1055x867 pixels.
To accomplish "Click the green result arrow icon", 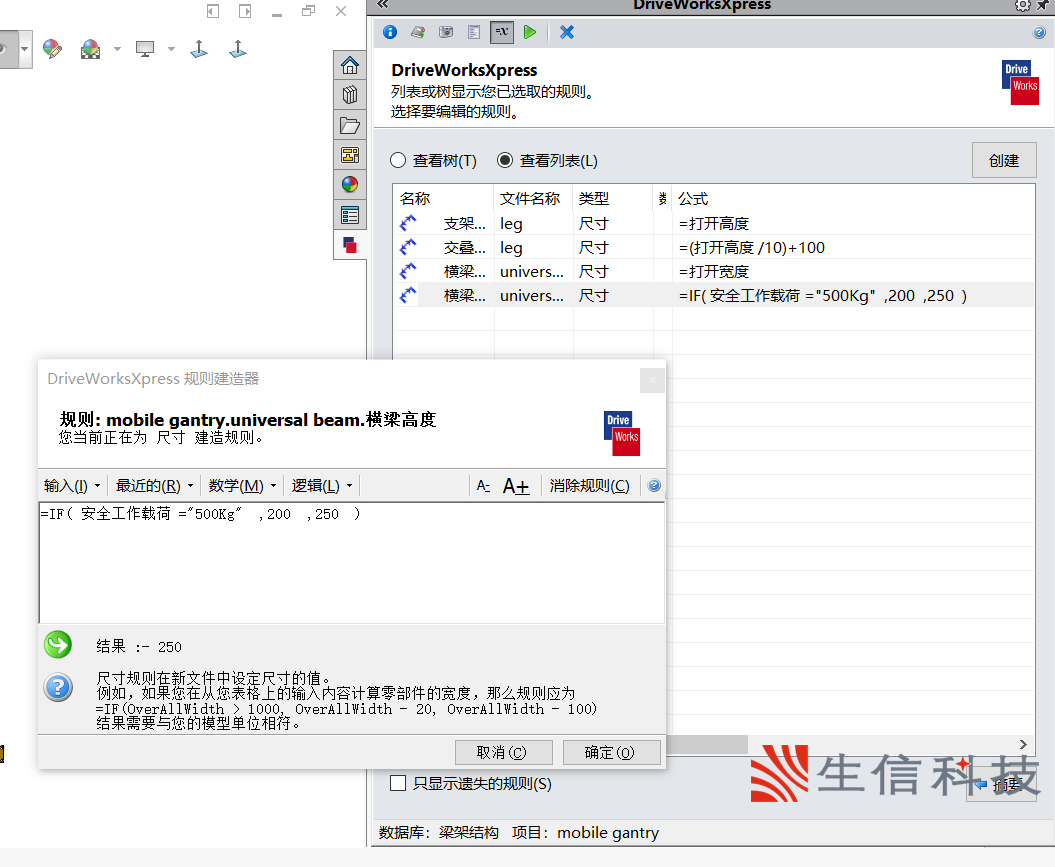I will tap(59, 644).
